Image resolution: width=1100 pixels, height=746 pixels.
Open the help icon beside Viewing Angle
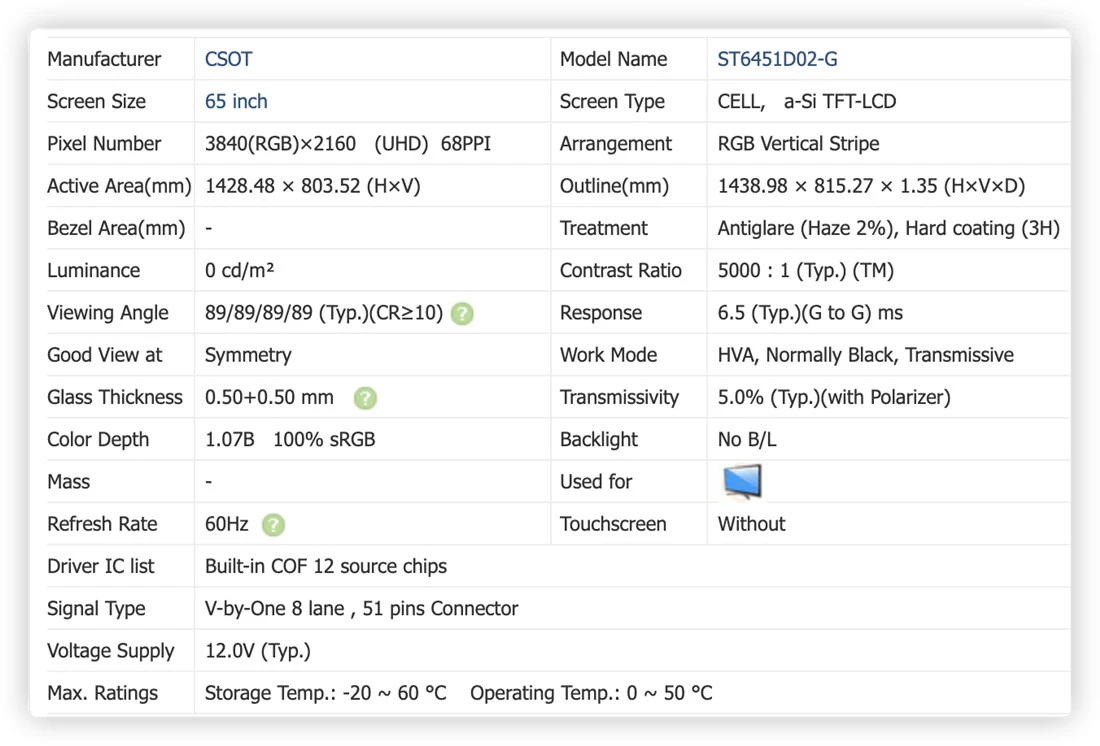462,313
